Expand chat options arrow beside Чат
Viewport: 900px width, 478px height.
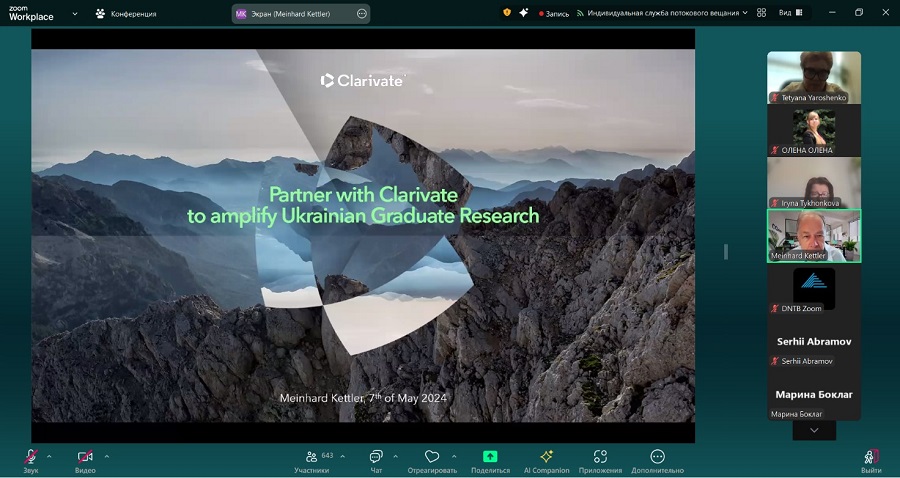(x=395, y=457)
